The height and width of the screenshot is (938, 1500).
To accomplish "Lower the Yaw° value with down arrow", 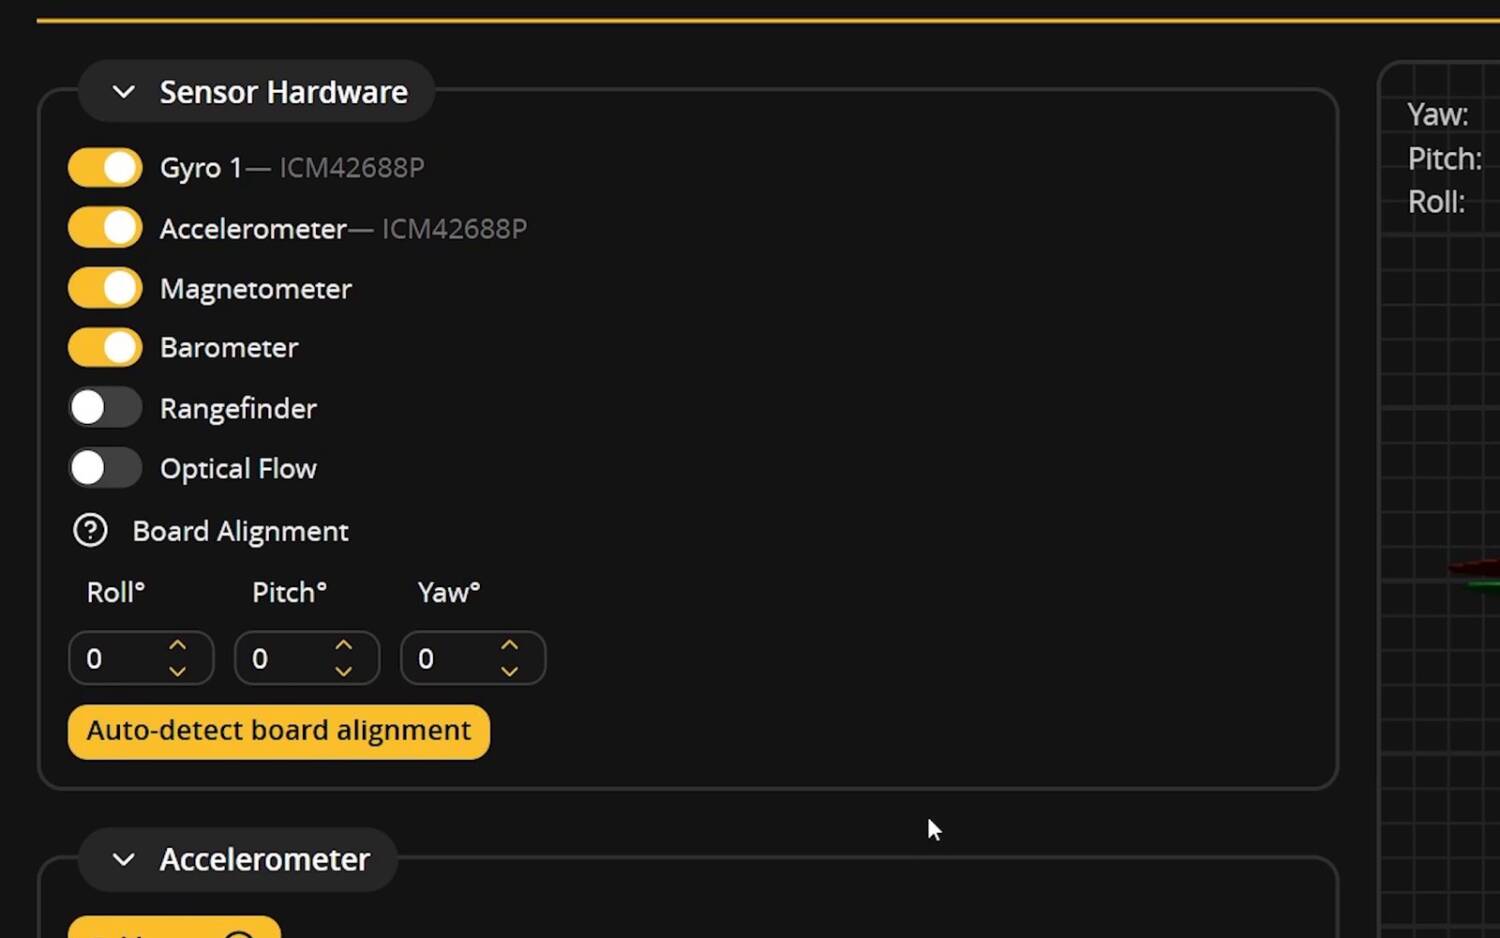I will 510,672.
